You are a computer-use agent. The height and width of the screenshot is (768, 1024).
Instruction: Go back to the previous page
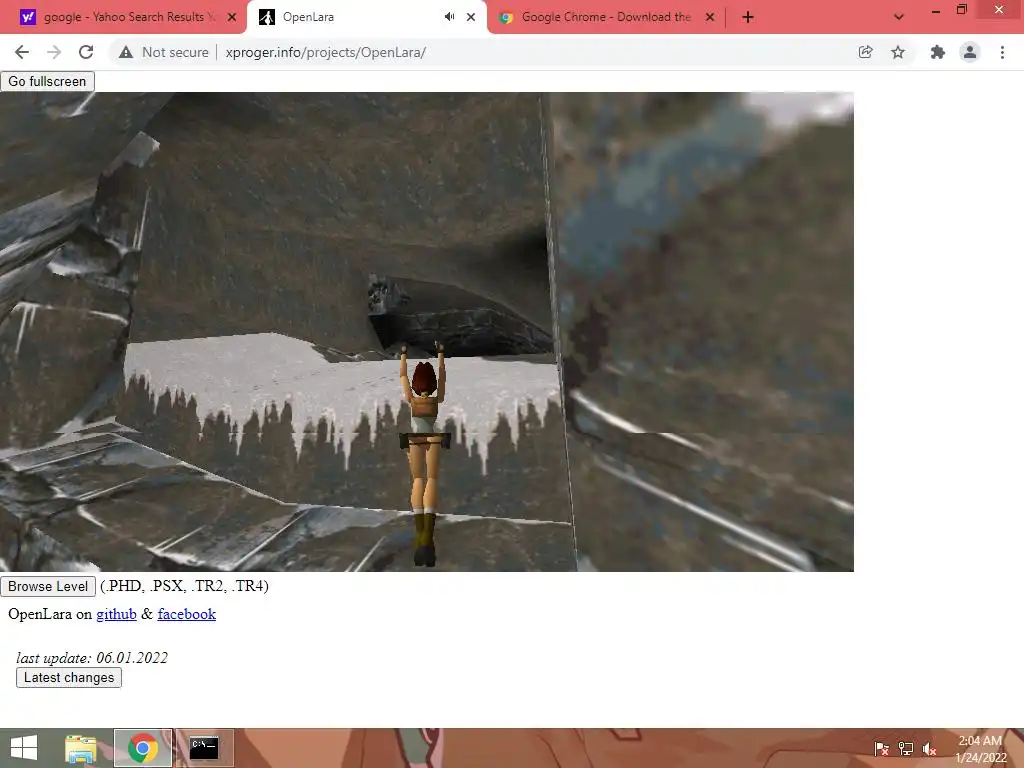22,52
